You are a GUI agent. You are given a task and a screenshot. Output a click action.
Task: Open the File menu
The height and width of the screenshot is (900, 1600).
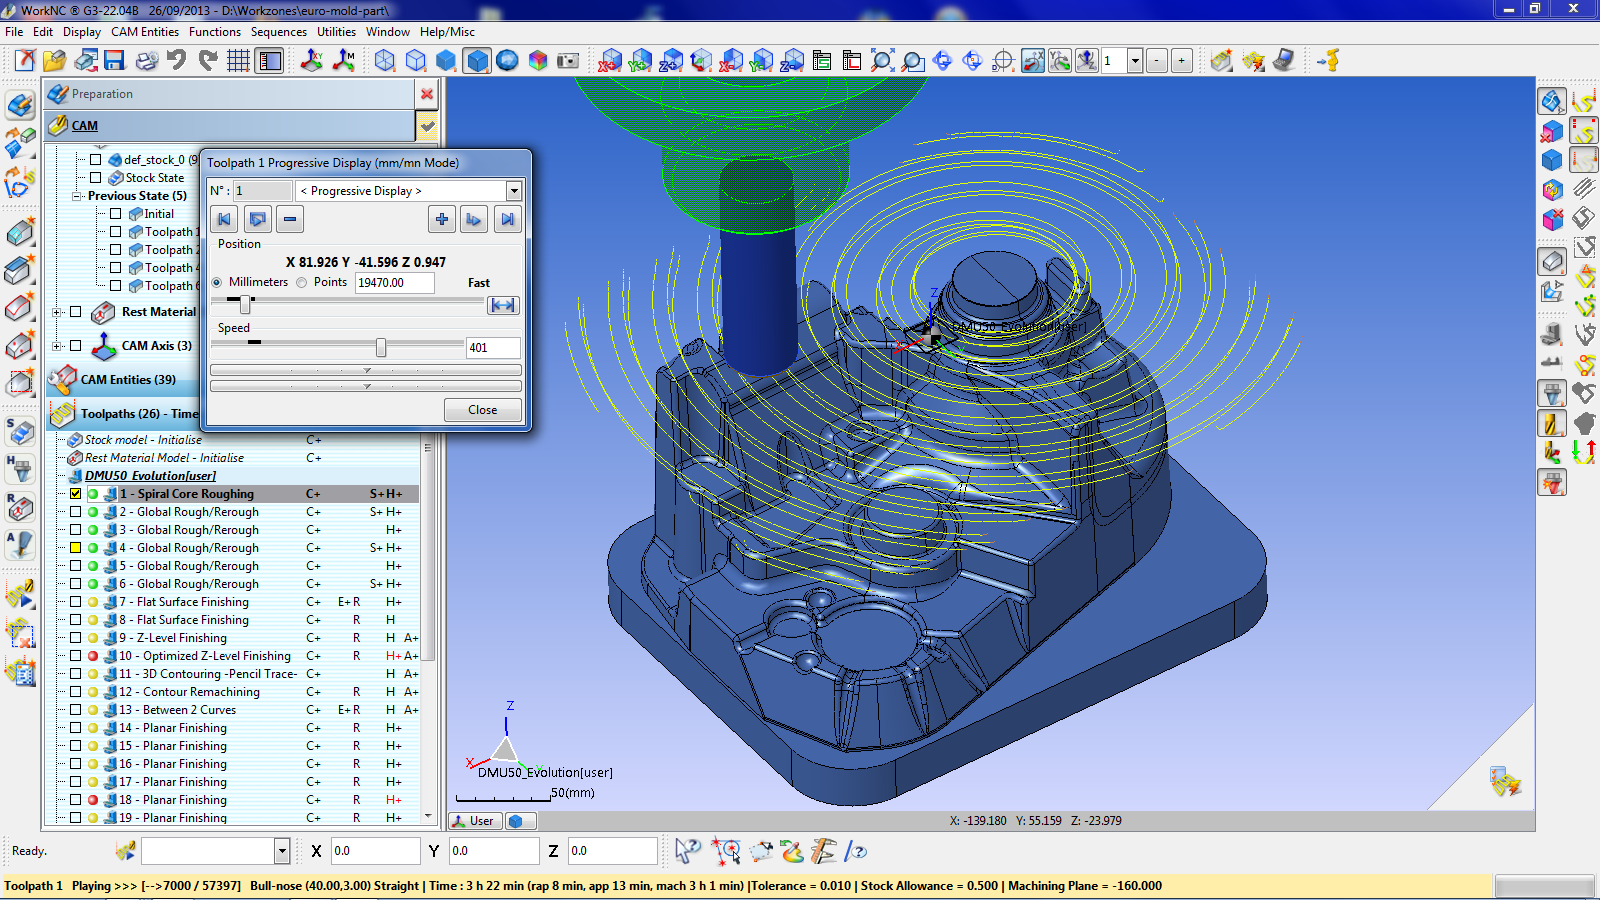14,32
